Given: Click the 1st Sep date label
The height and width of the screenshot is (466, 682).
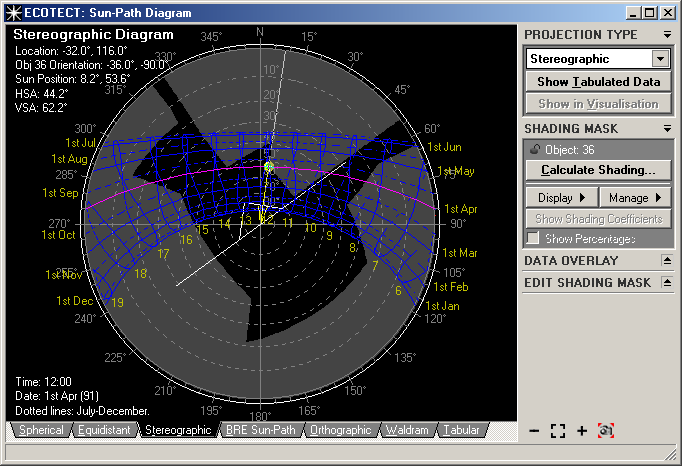Looking at the screenshot, I should coord(60,193).
